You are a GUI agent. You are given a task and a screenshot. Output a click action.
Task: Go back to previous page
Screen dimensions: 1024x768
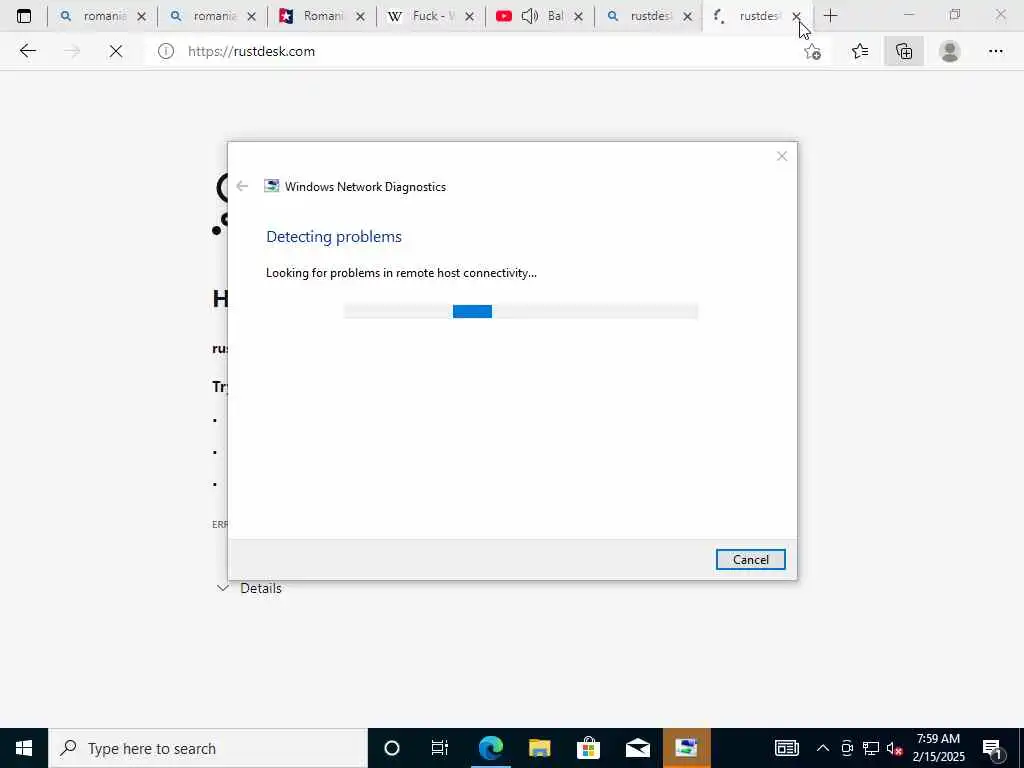[27, 51]
